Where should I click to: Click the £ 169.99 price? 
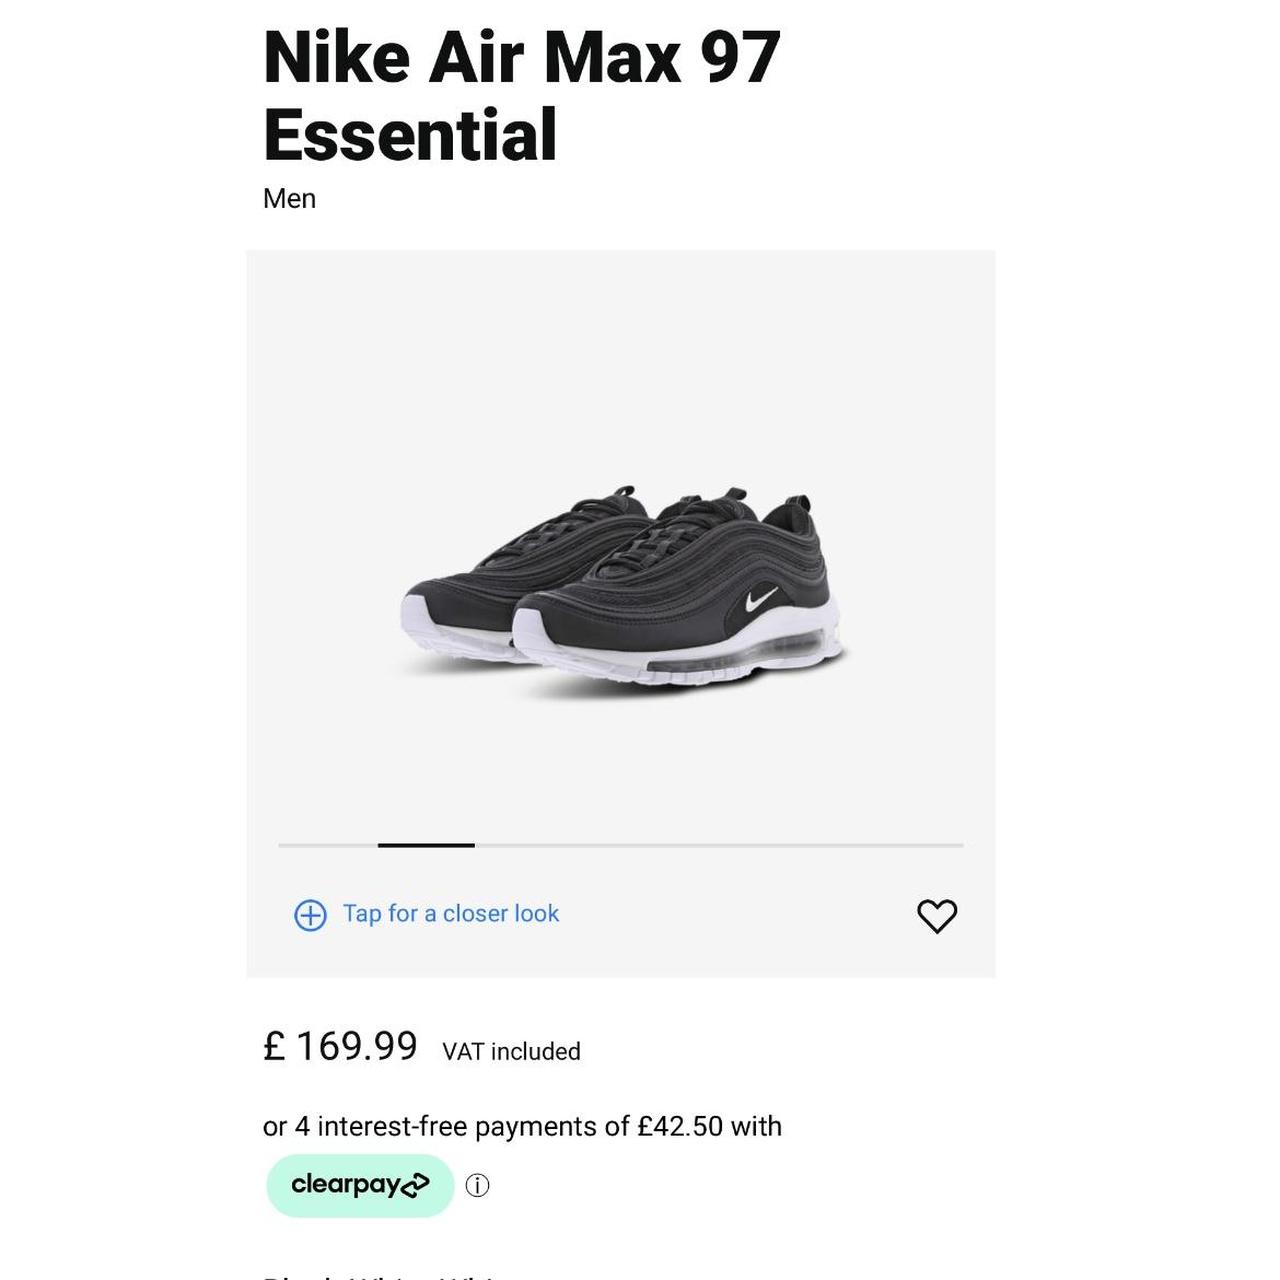(x=340, y=1047)
